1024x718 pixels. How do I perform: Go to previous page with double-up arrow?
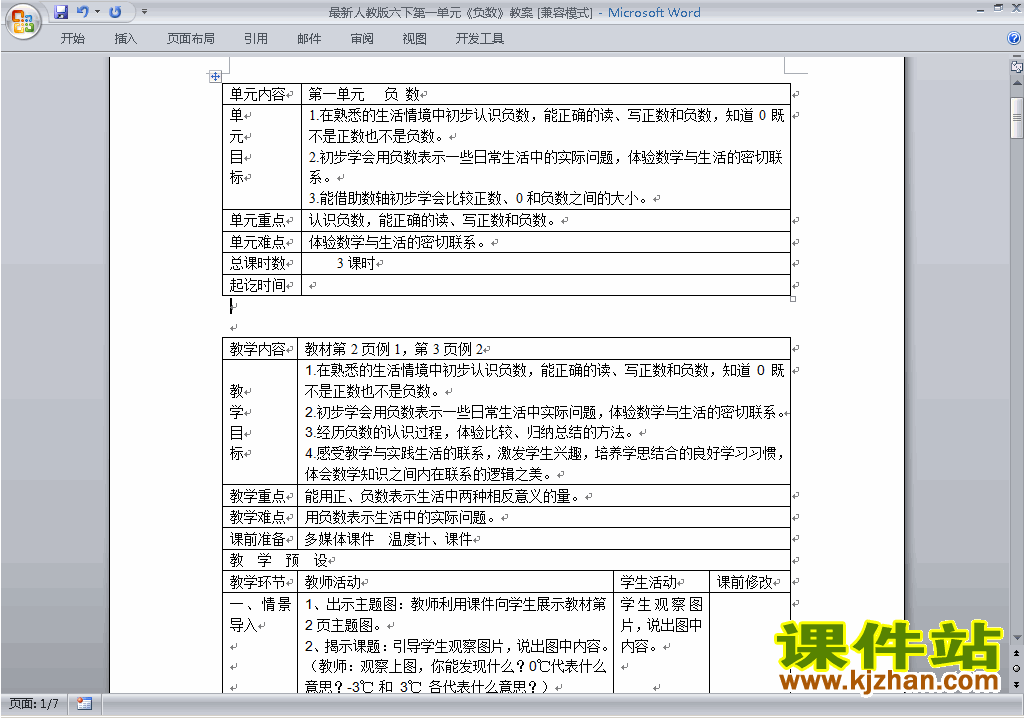click(x=1017, y=653)
